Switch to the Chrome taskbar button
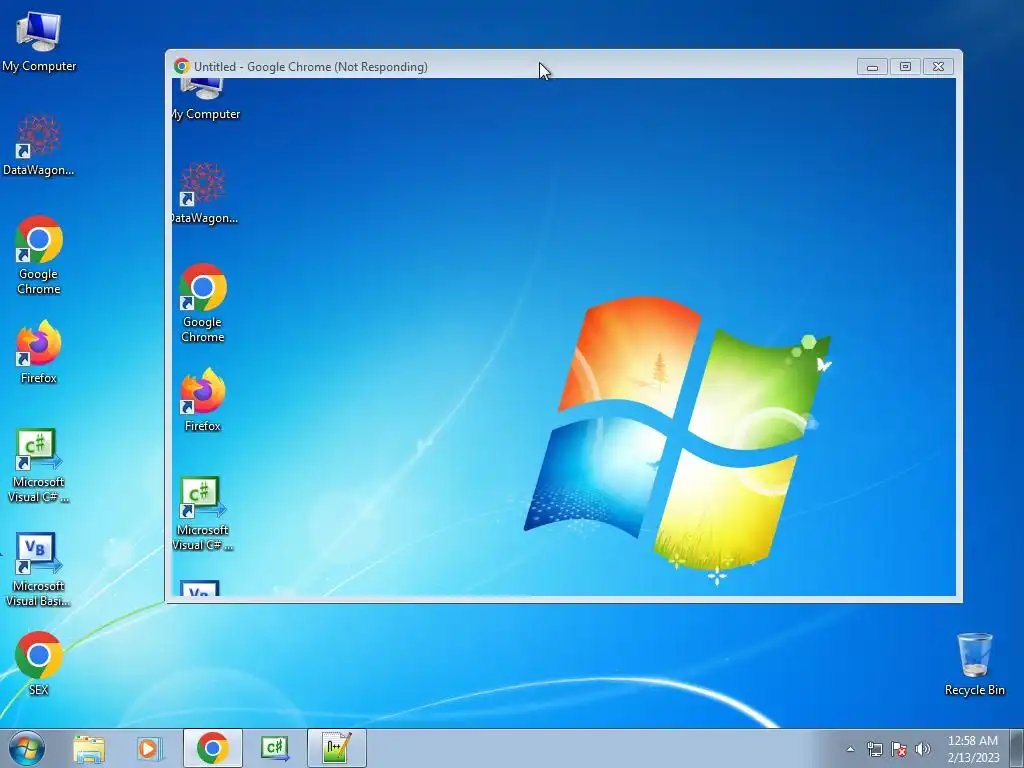Image resolution: width=1024 pixels, height=768 pixels. (x=212, y=748)
